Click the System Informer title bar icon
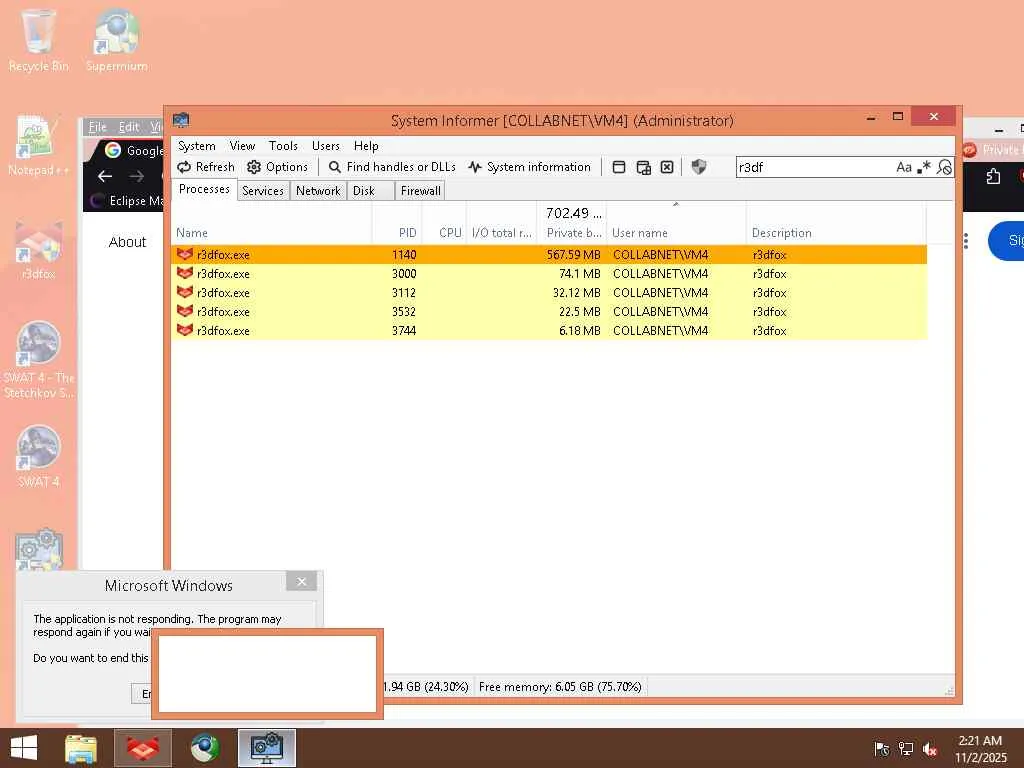 pyautogui.click(x=181, y=120)
